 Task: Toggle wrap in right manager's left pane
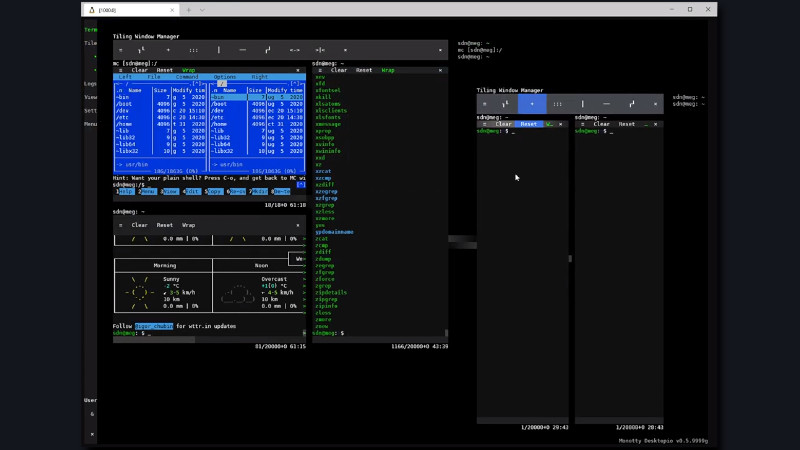point(549,124)
